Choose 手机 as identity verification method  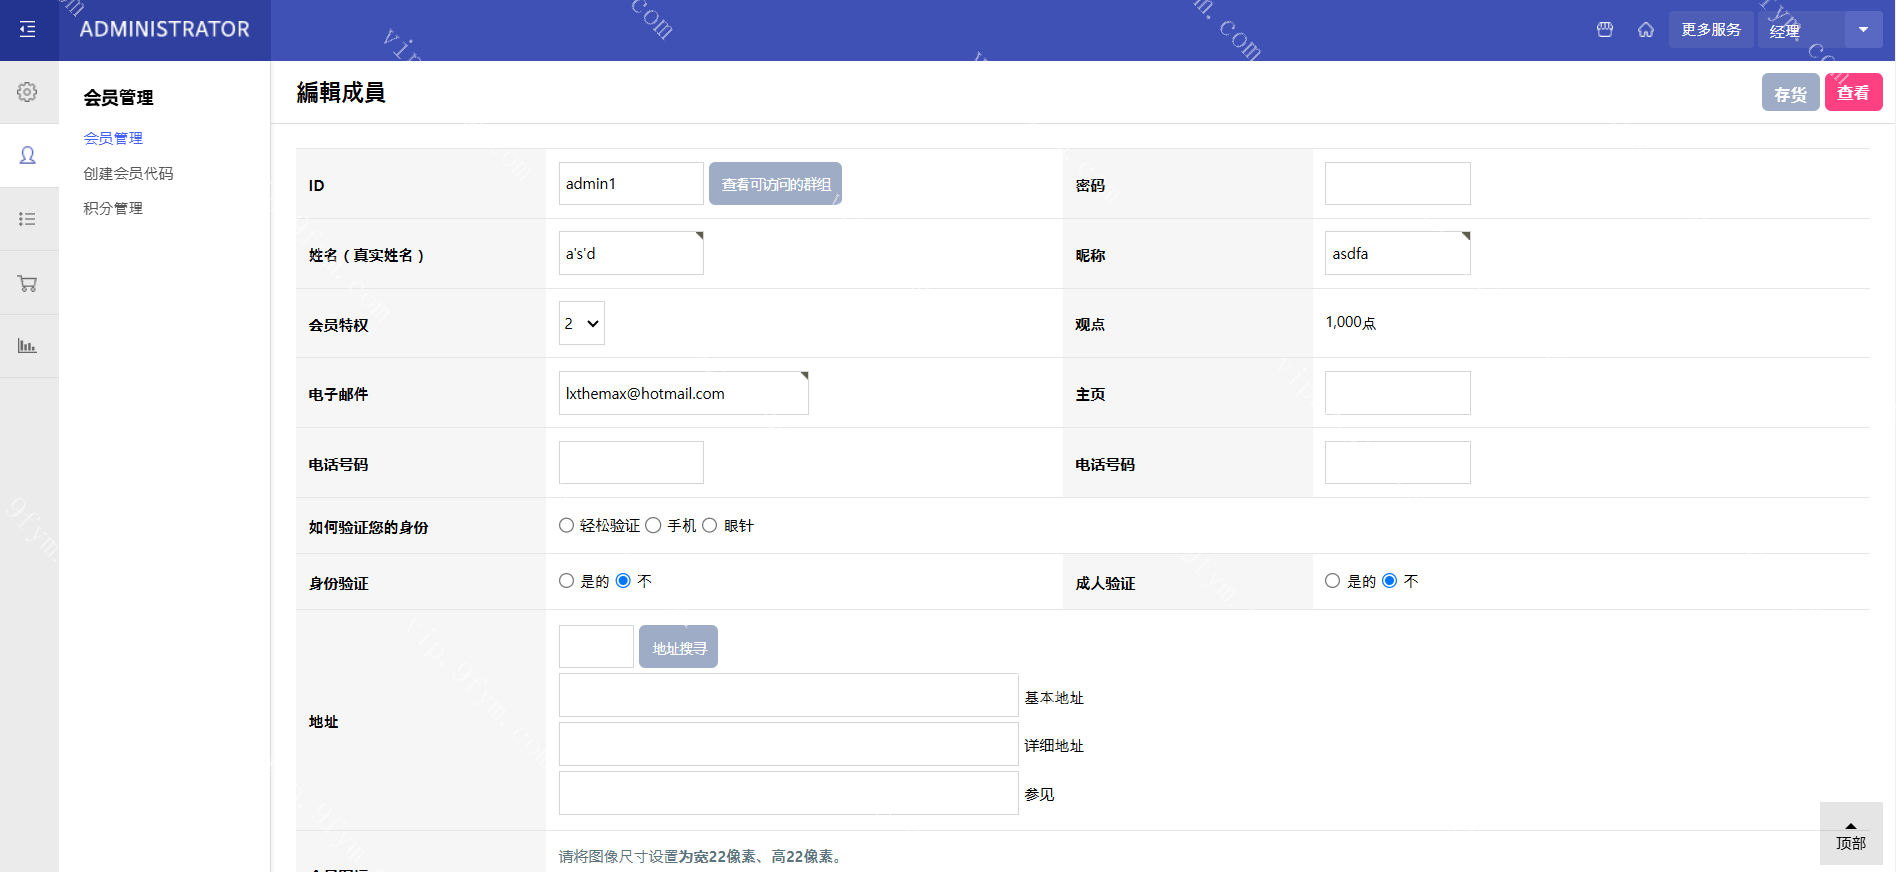tap(654, 526)
